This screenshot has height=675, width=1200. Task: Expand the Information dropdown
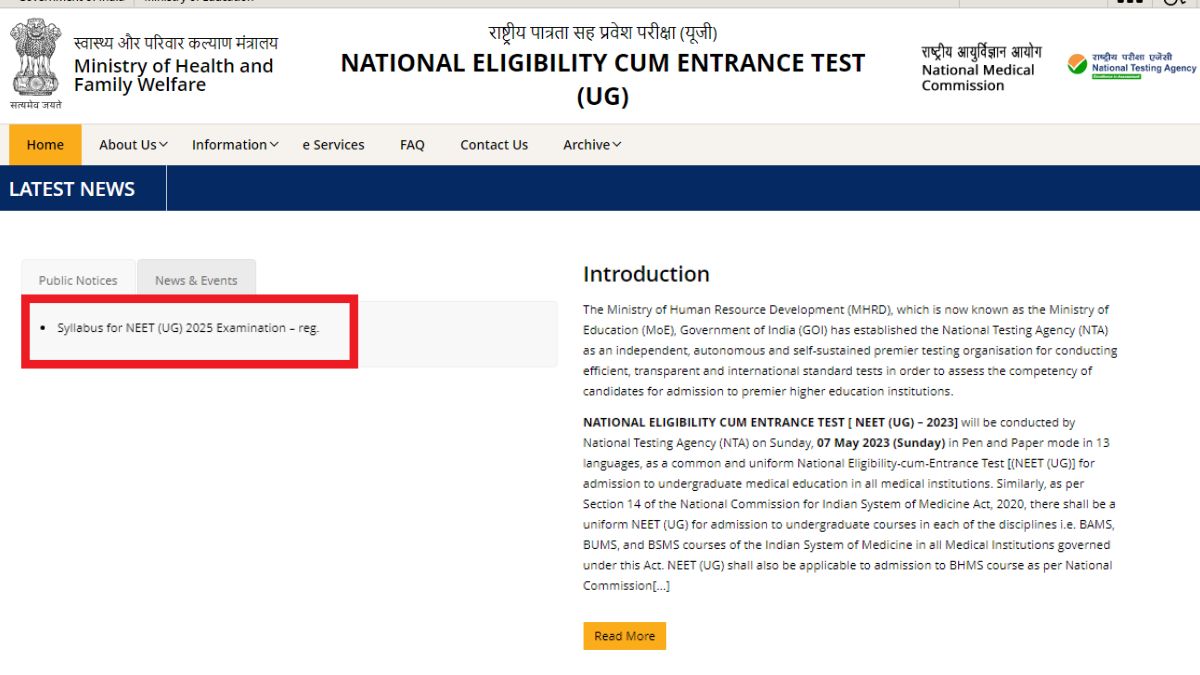pyautogui.click(x=233, y=144)
